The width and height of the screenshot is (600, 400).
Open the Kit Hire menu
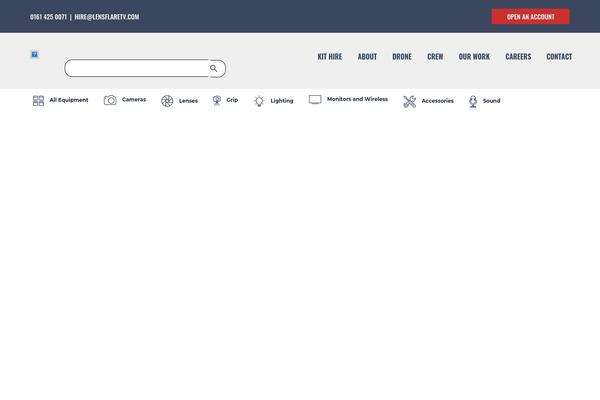pos(329,57)
